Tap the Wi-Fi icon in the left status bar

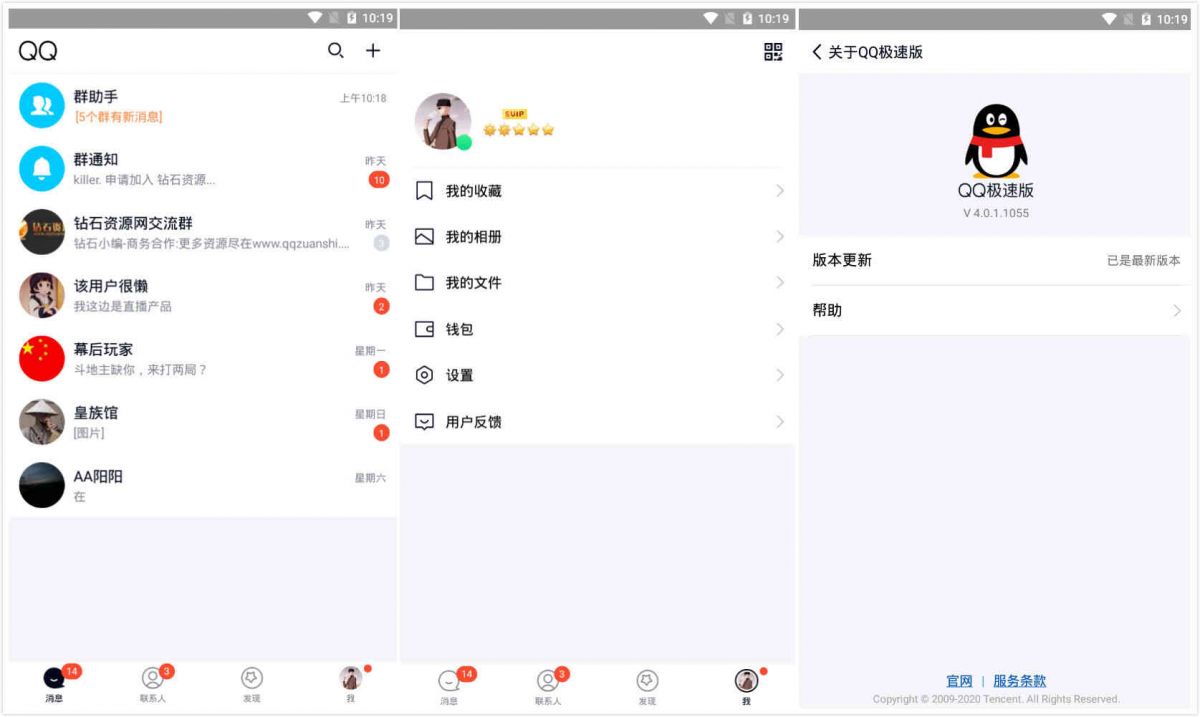[316, 18]
